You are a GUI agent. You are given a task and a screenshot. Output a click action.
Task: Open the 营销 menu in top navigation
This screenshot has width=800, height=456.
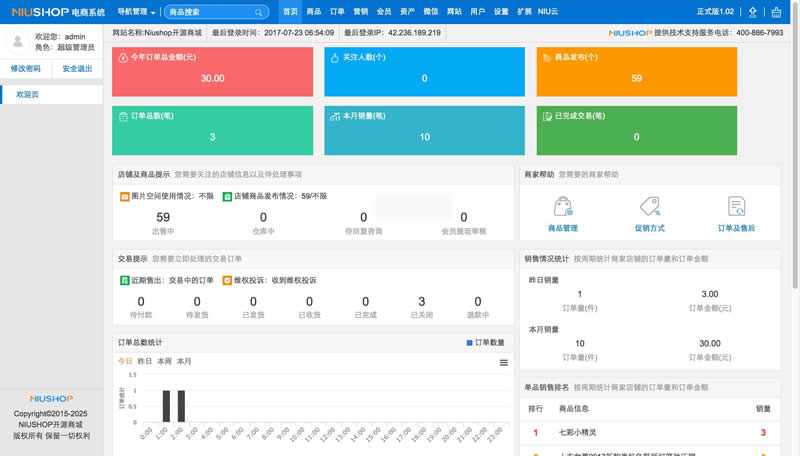(360, 12)
